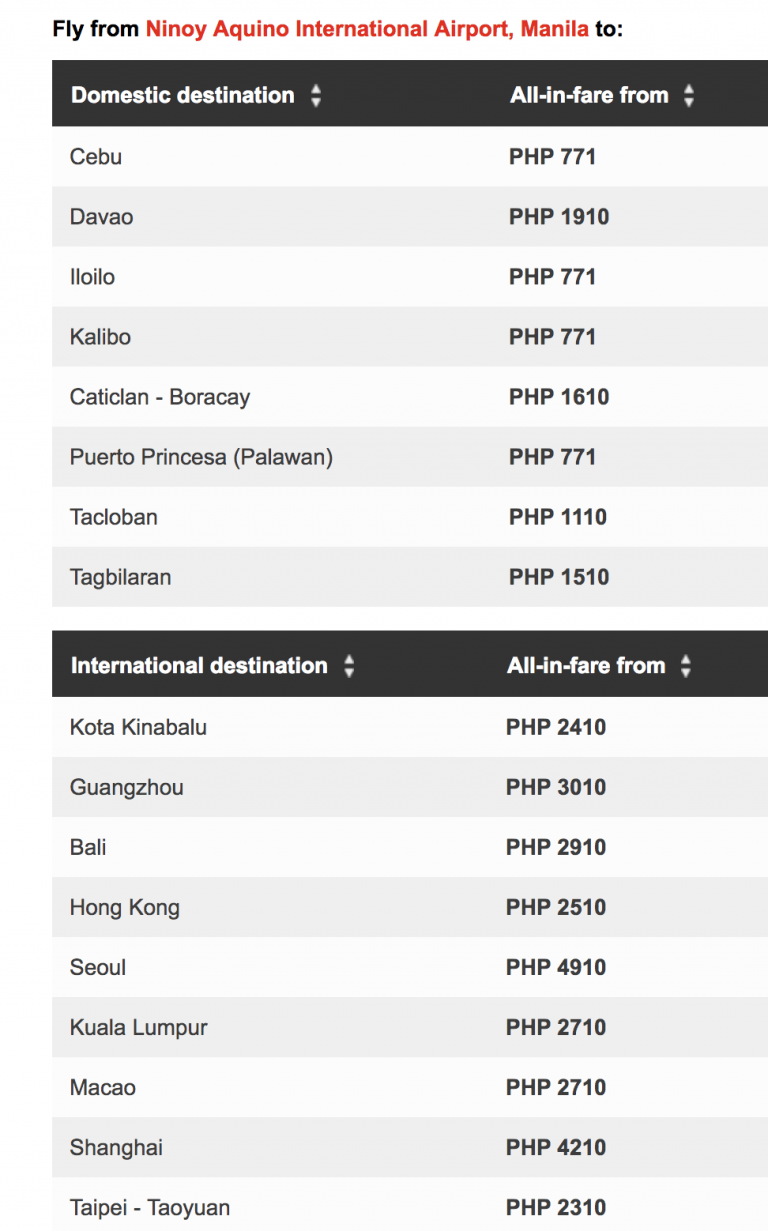Sort by Domestic destination arrows icon

(316, 96)
